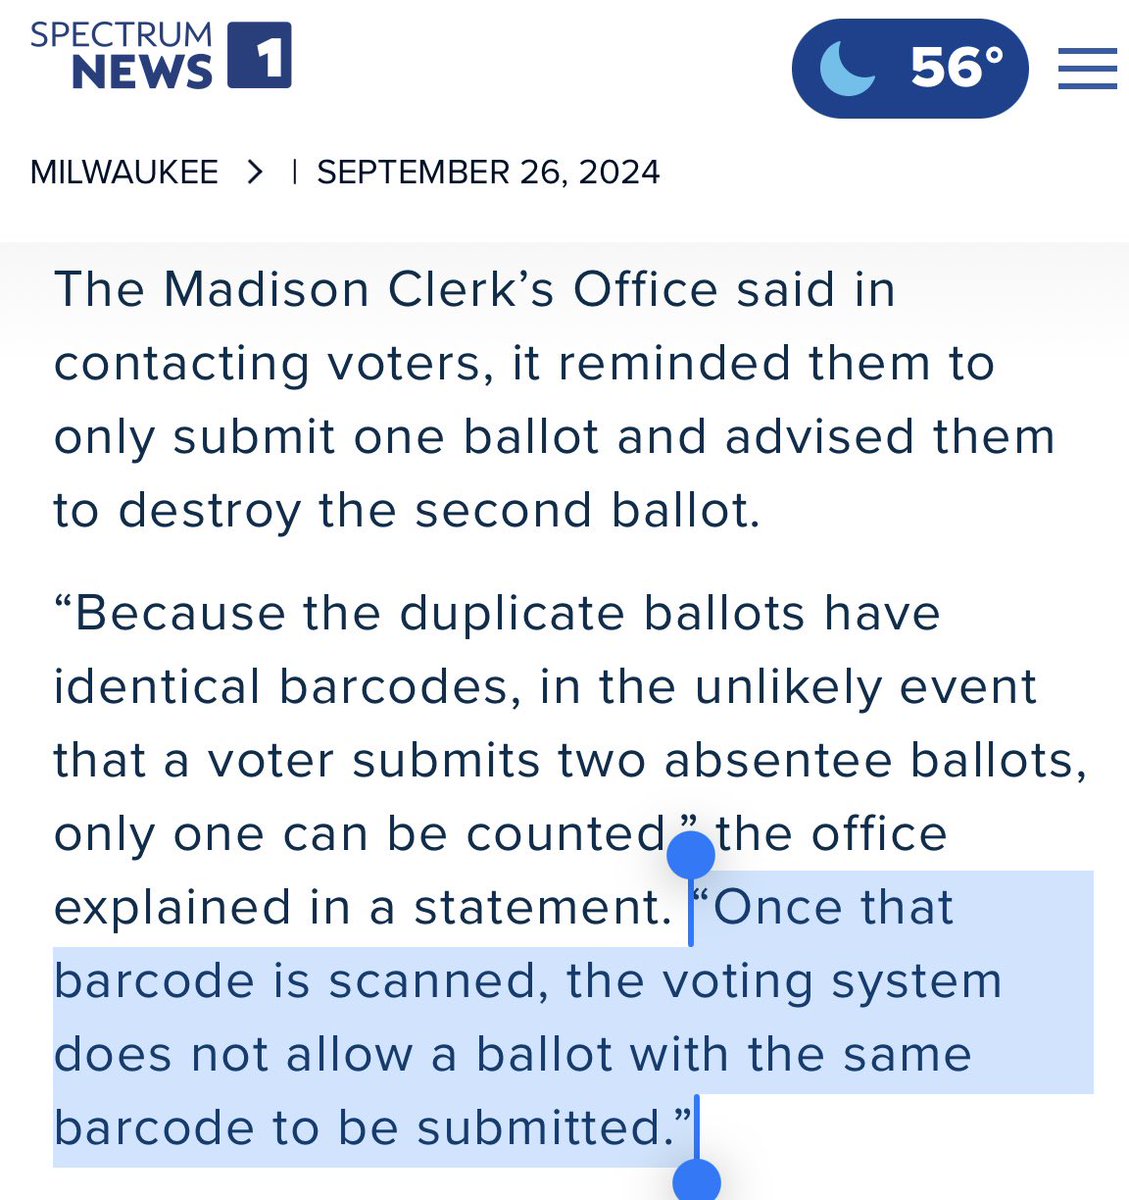1129x1200 pixels.
Task: Click 'explained in a statement' text
Action: coord(362,907)
